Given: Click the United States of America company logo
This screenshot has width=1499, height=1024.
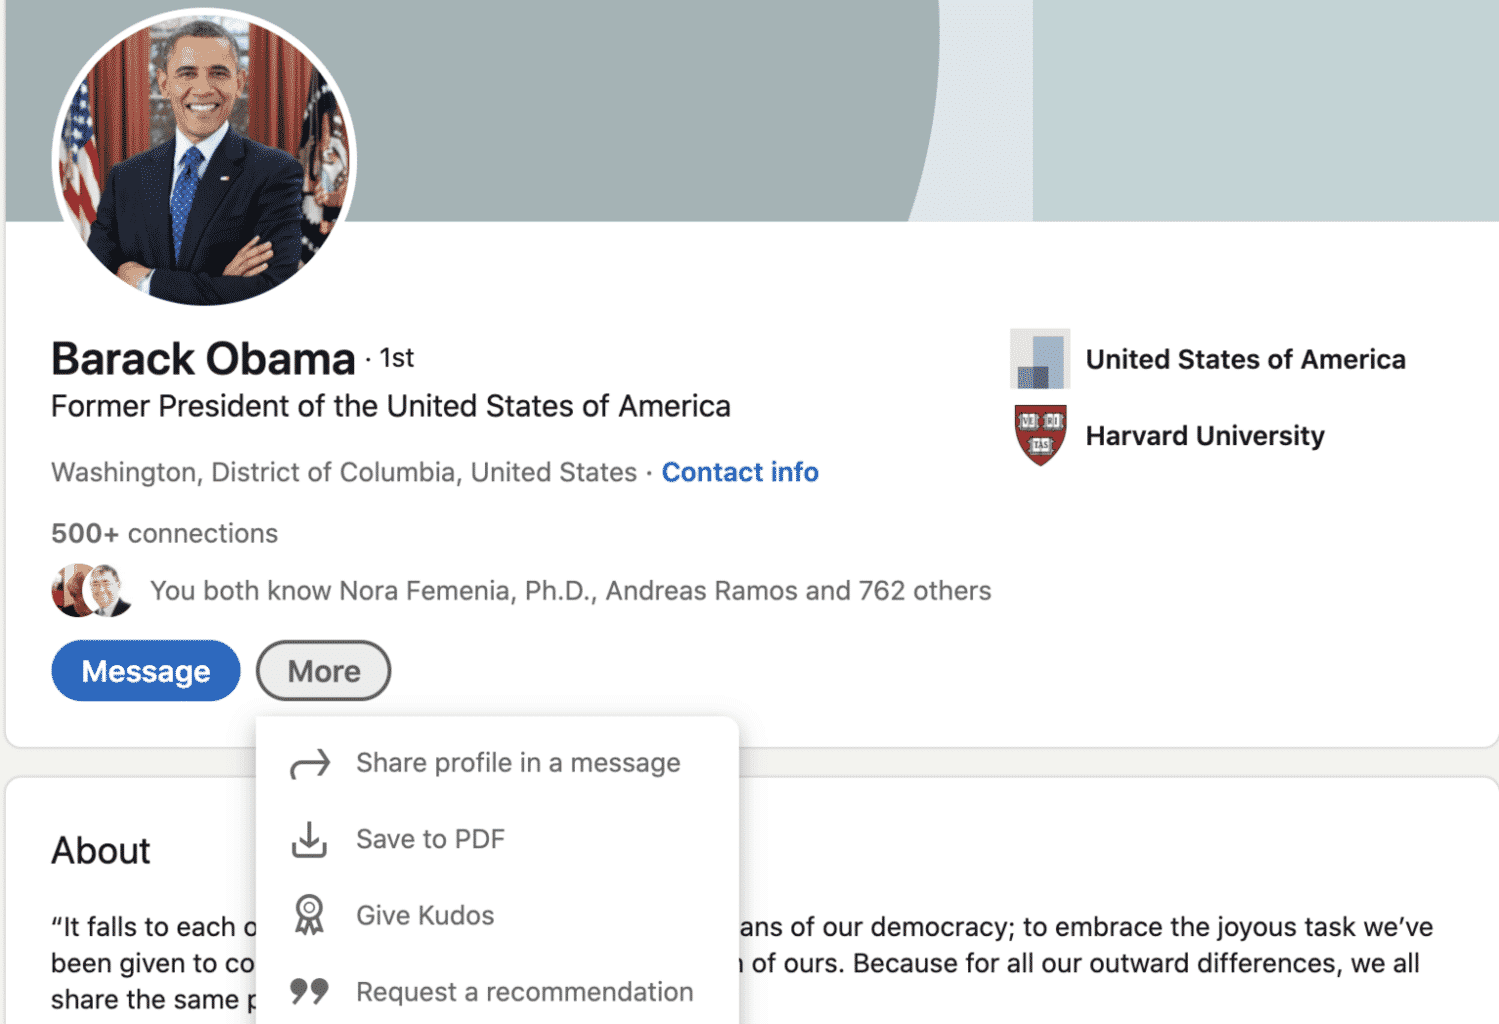Looking at the screenshot, I should pos(1040,358).
